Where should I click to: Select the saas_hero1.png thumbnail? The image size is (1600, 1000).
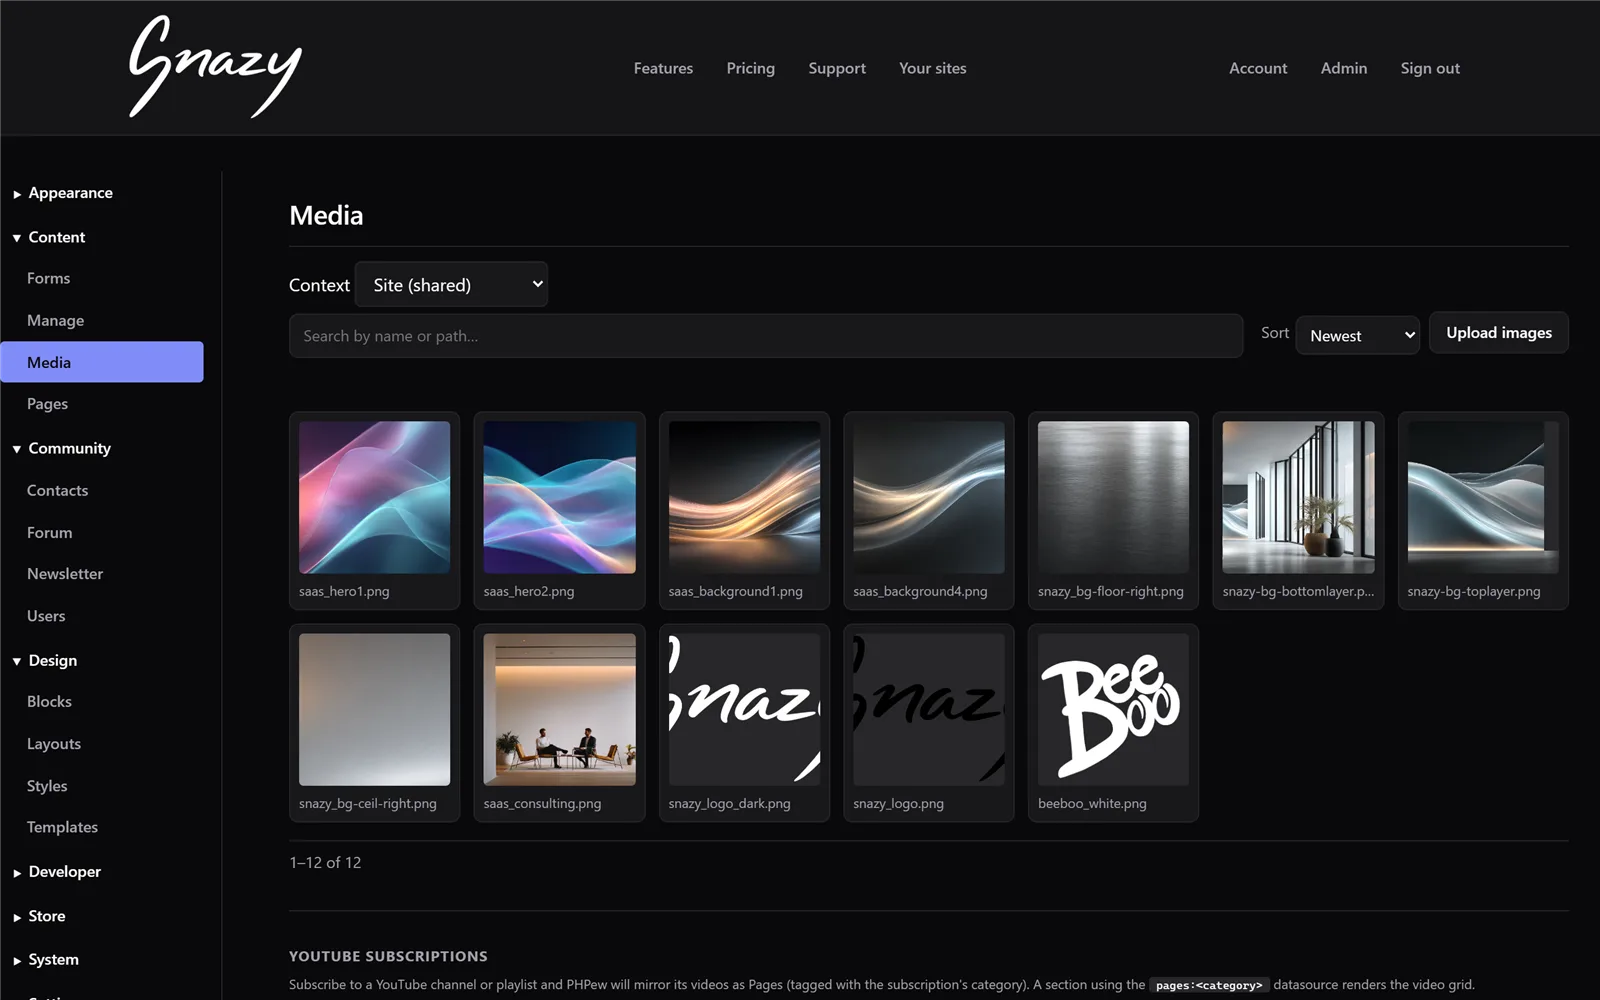[x=374, y=497]
